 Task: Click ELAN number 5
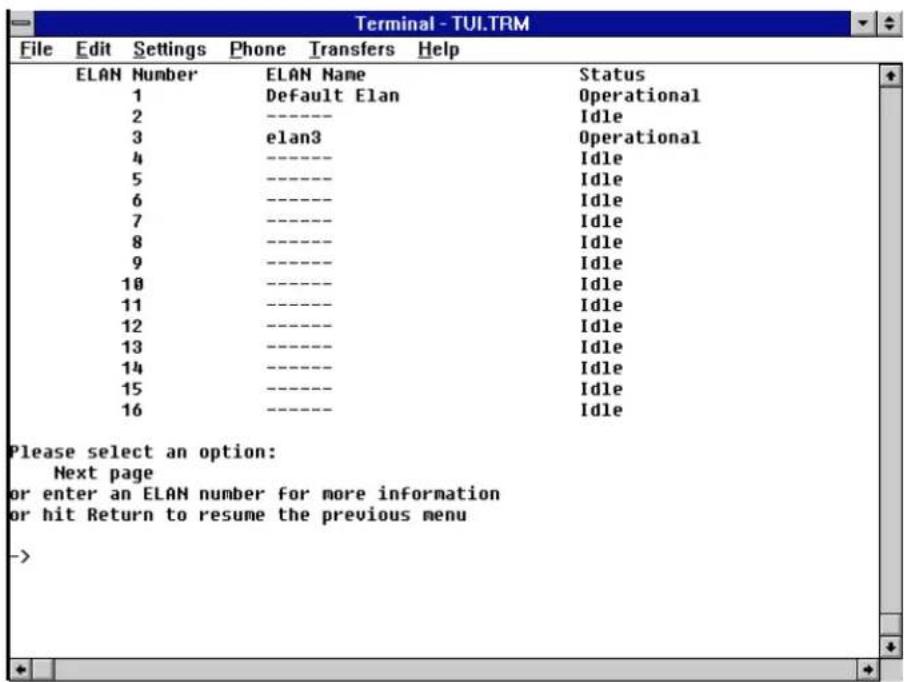click(x=137, y=180)
